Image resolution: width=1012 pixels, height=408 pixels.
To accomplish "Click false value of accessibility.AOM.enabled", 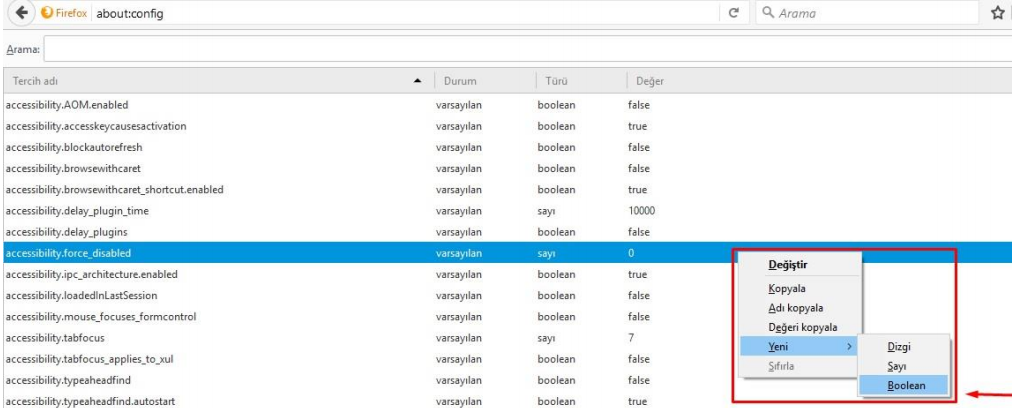I will pyautogui.click(x=639, y=105).
